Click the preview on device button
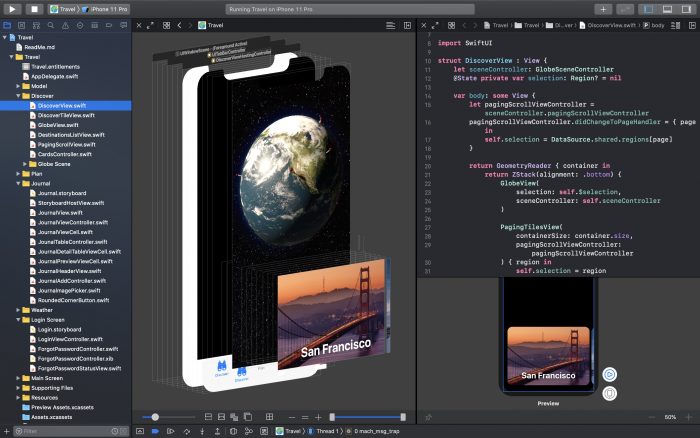This screenshot has height=438, width=700. pyautogui.click(x=609, y=393)
